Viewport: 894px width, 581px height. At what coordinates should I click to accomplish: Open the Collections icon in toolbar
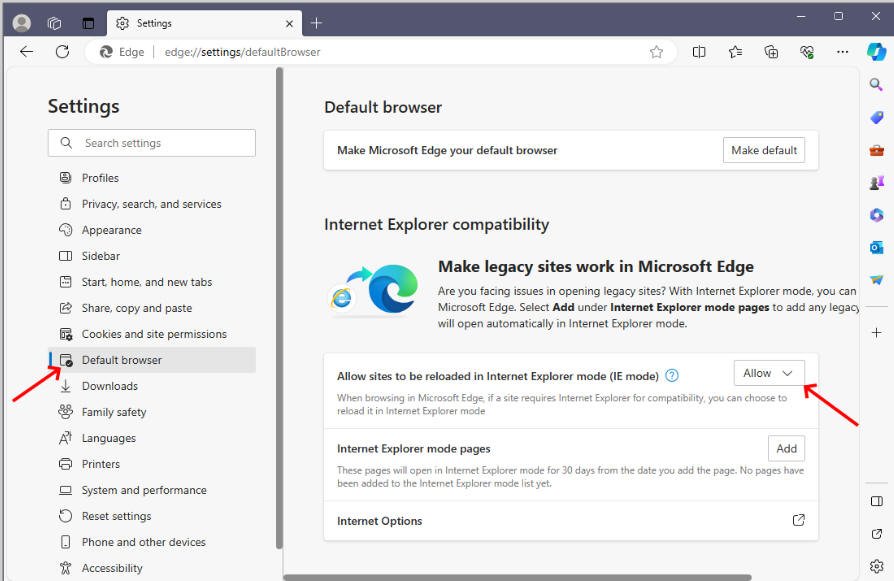coord(771,52)
